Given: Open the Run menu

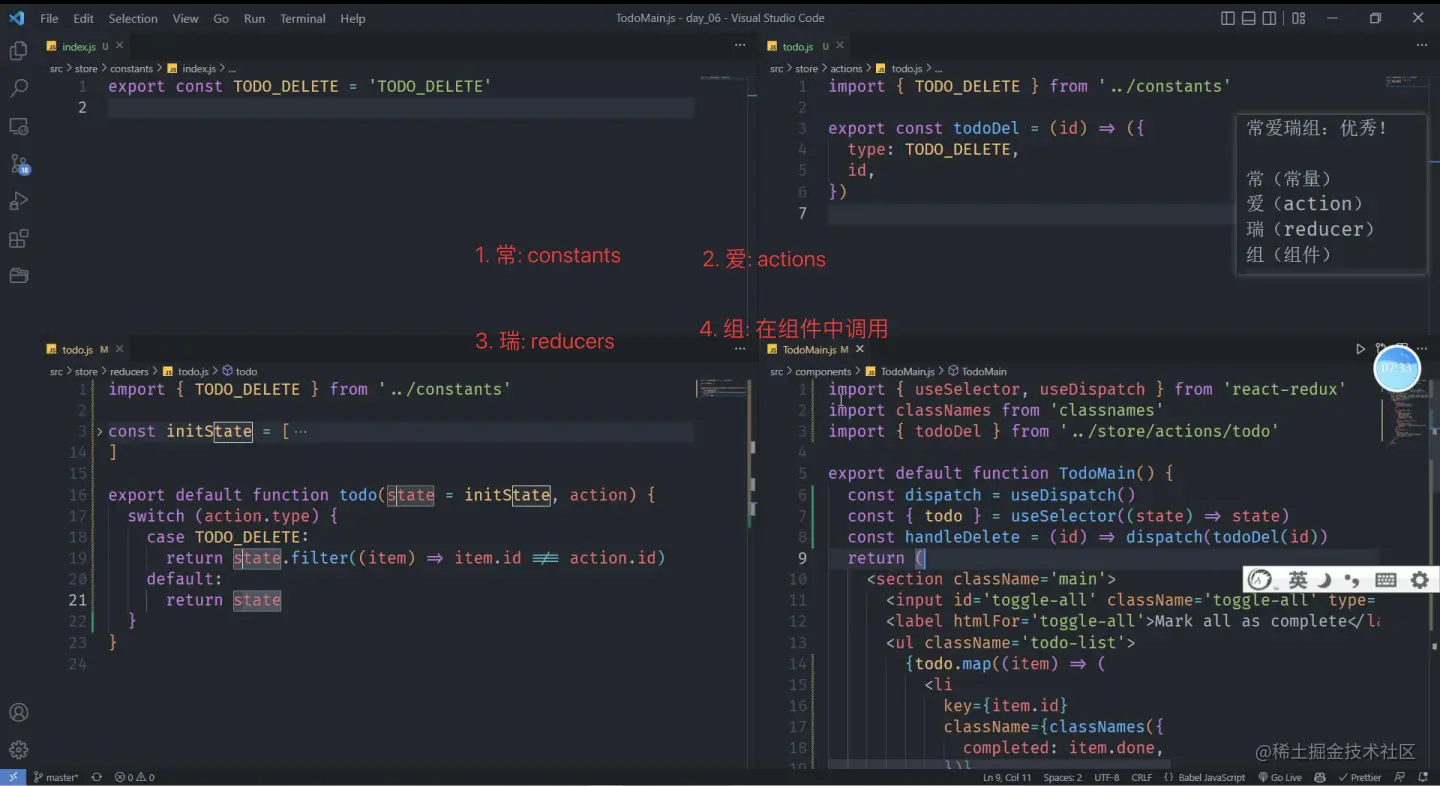Looking at the screenshot, I should point(254,18).
